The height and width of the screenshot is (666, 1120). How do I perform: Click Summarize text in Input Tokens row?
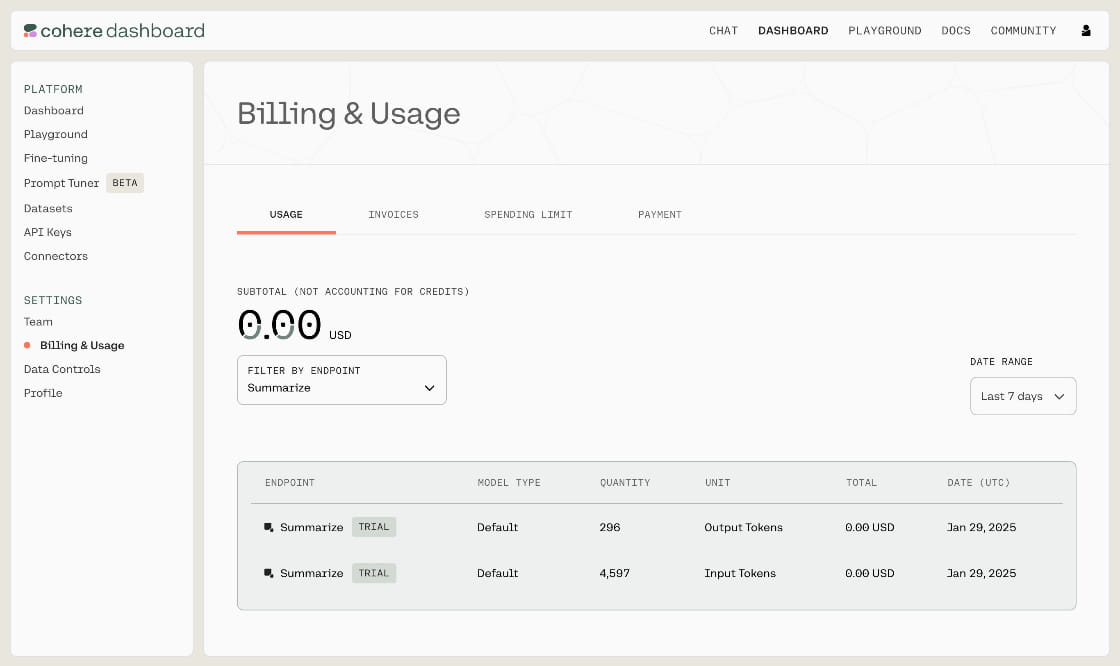point(311,573)
